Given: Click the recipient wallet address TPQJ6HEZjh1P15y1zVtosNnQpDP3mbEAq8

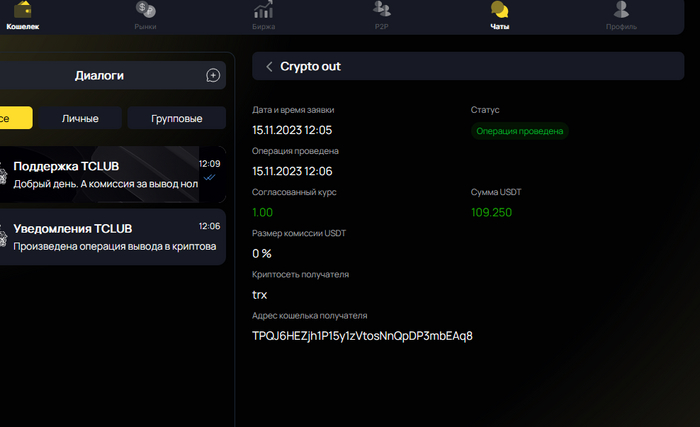Looking at the screenshot, I should pyautogui.click(x=362, y=336).
